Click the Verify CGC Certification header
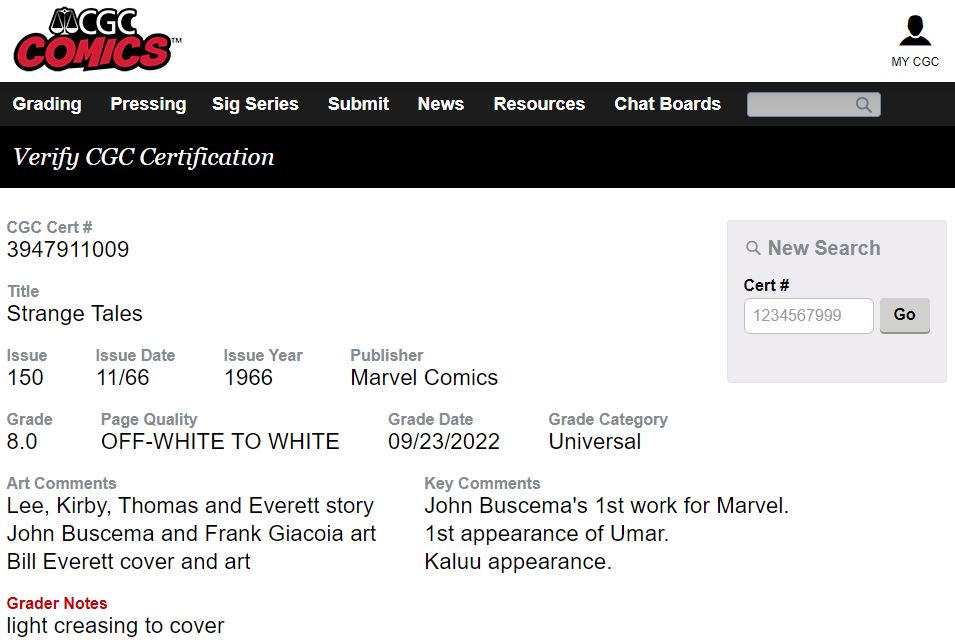The image size is (955, 643). tap(144, 157)
